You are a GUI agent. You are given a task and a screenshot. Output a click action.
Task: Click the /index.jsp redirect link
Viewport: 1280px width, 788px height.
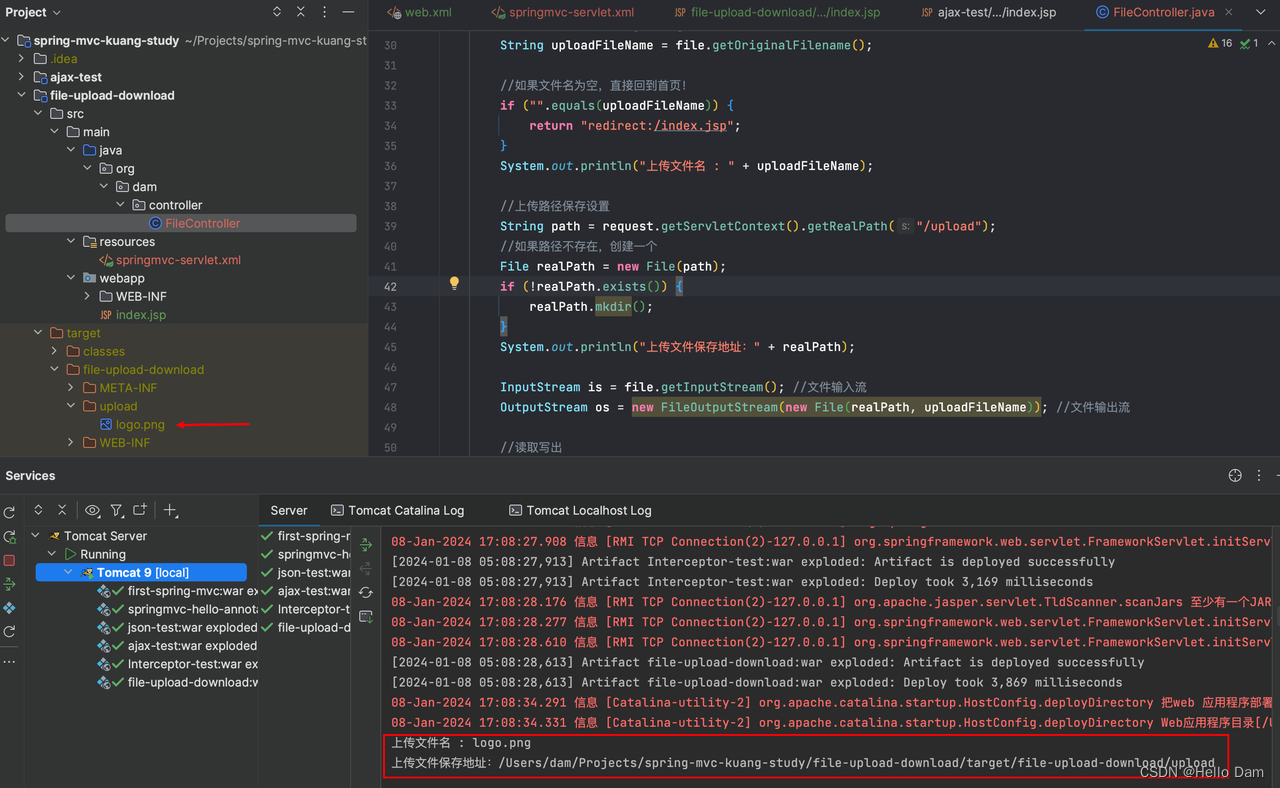(x=692, y=125)
